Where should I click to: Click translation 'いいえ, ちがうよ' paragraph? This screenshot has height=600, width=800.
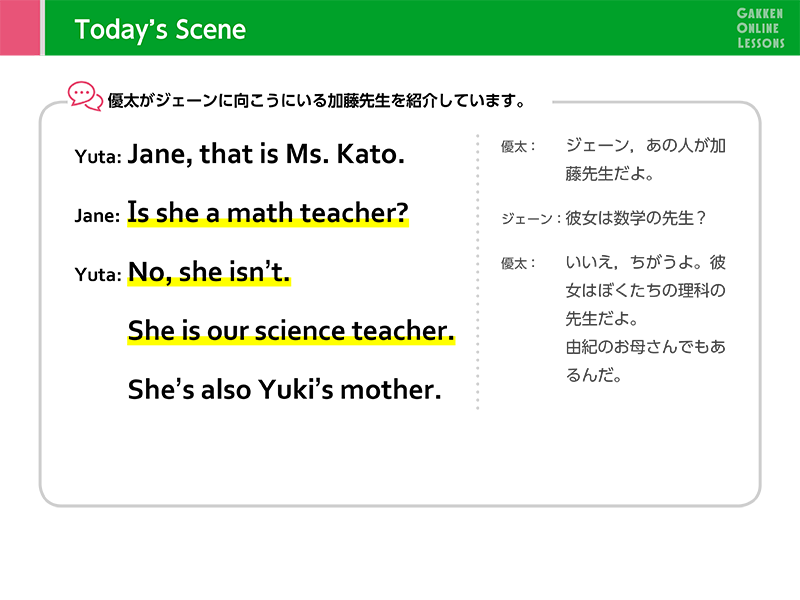click(x=645, y=290)
